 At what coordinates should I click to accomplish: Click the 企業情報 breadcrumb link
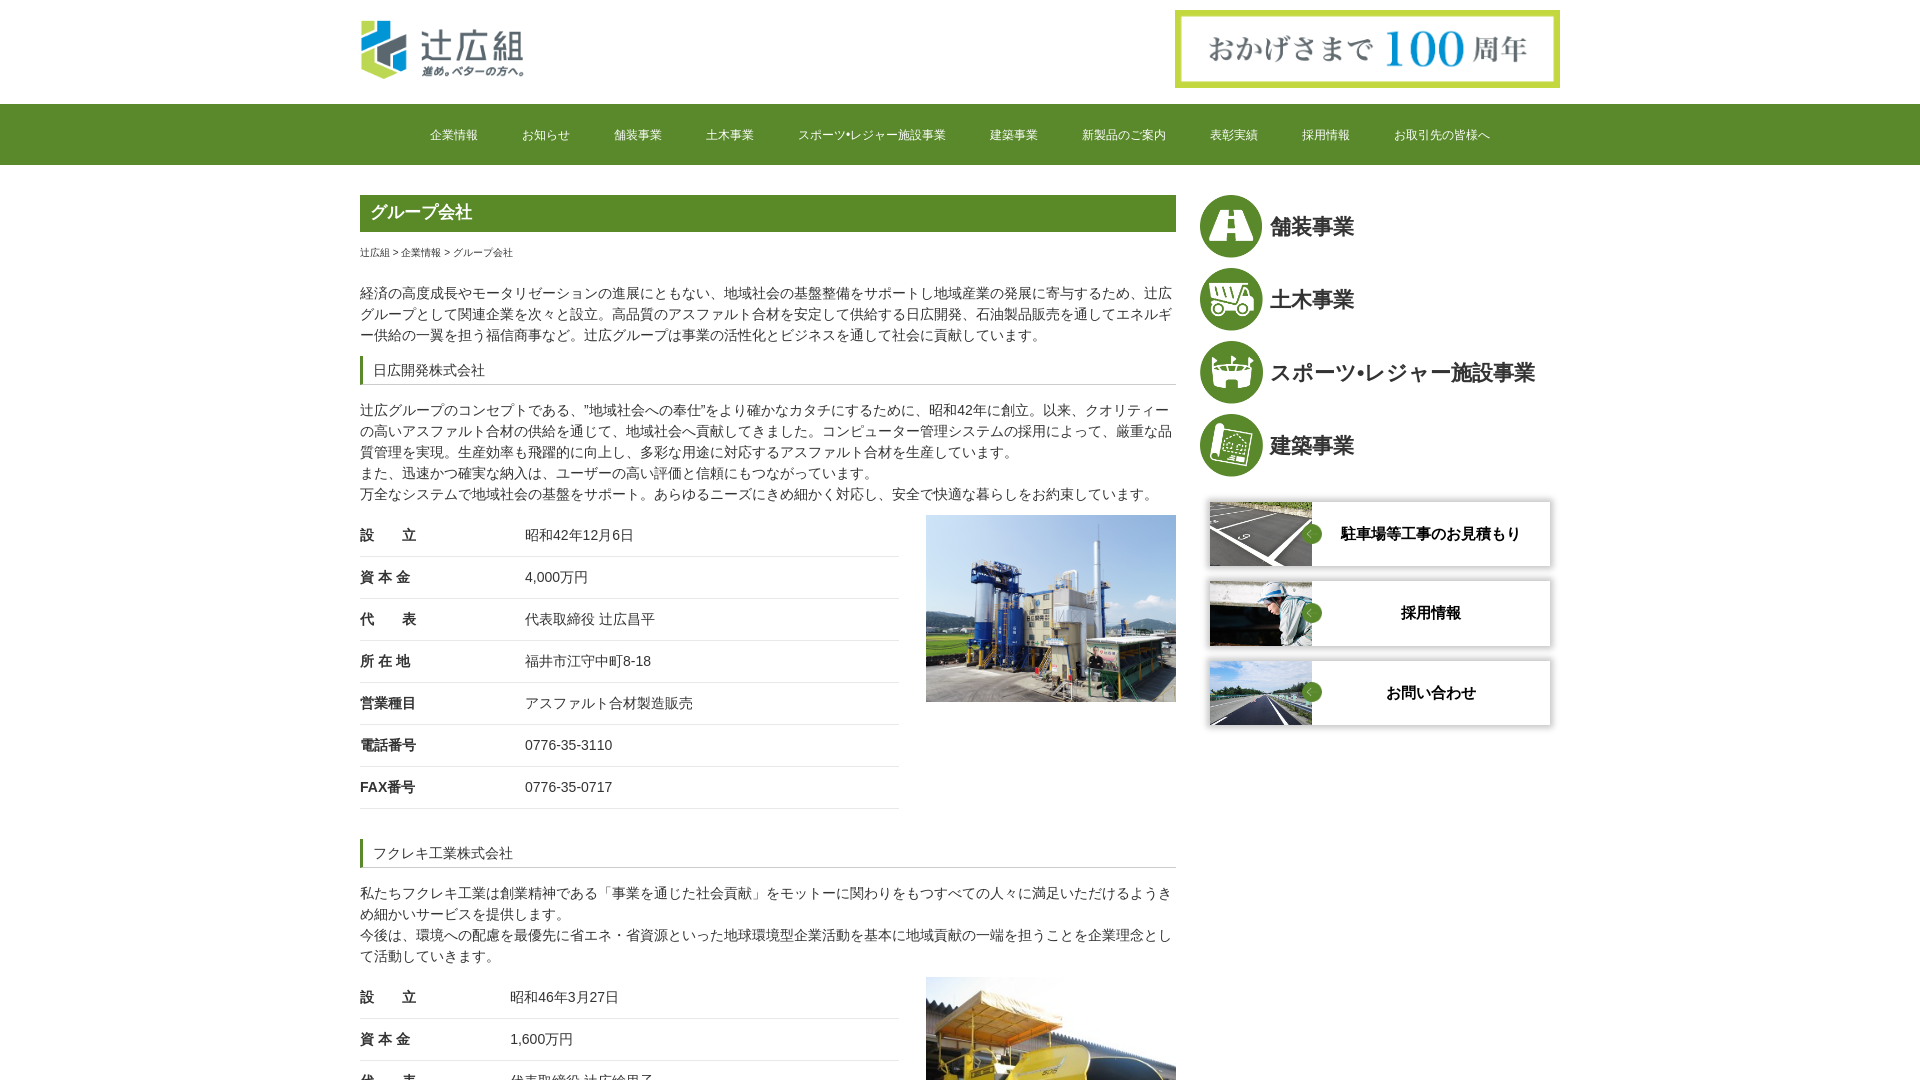coord(420,253)
